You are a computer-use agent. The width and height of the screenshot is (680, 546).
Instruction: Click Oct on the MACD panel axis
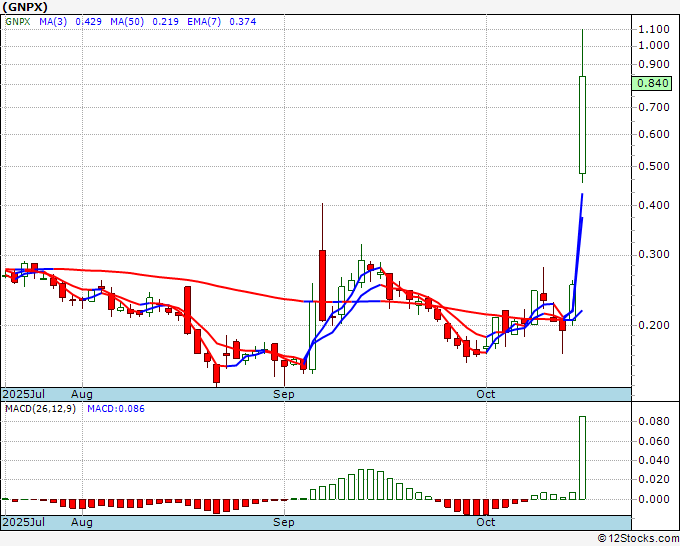point(485,522)
